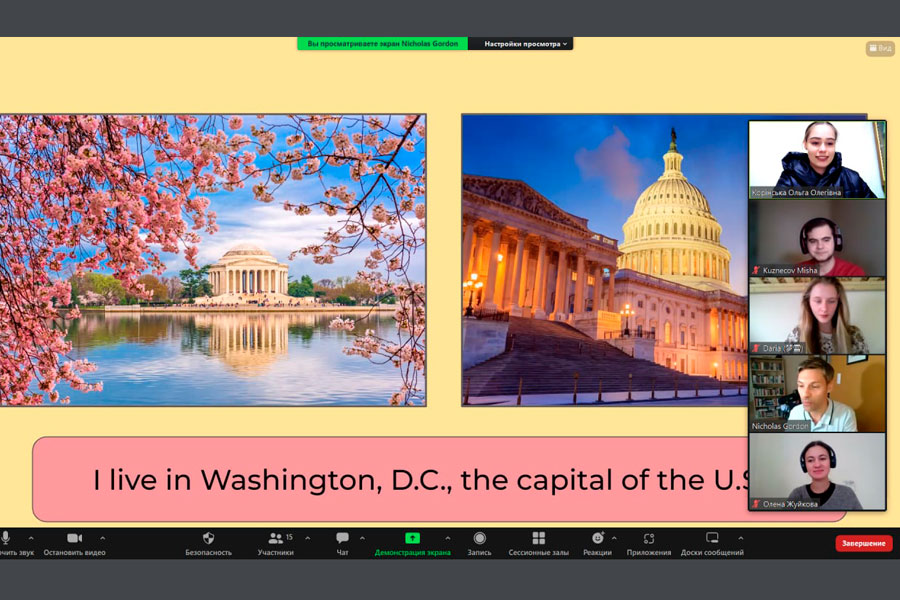
Task: Expand screen share options arrow
Action: 448,539
